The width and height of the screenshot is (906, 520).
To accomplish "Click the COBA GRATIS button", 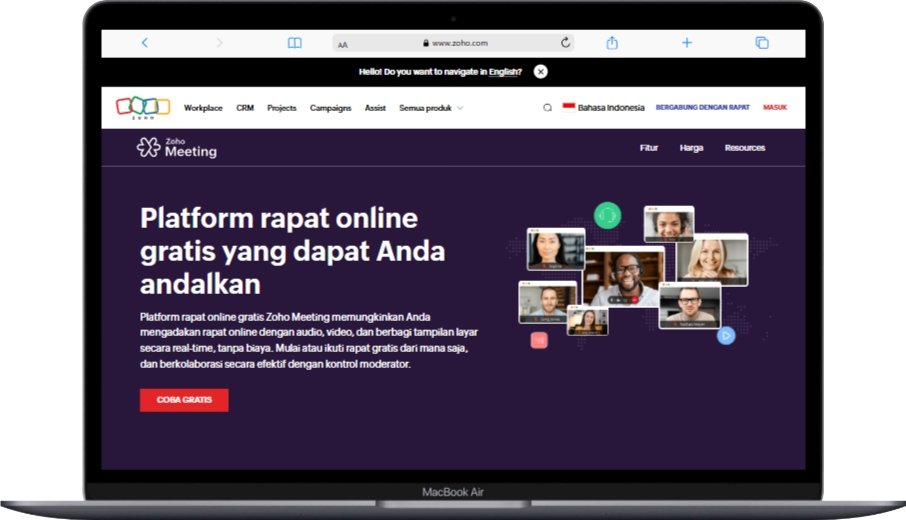I will point(184,400).
